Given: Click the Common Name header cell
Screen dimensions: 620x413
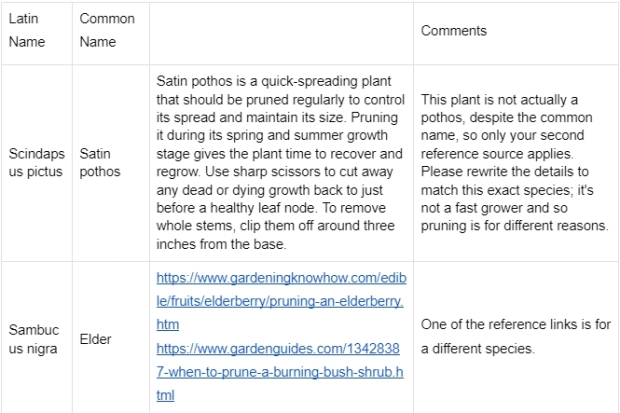Looking at the screenshot, I should coord(111,33).
